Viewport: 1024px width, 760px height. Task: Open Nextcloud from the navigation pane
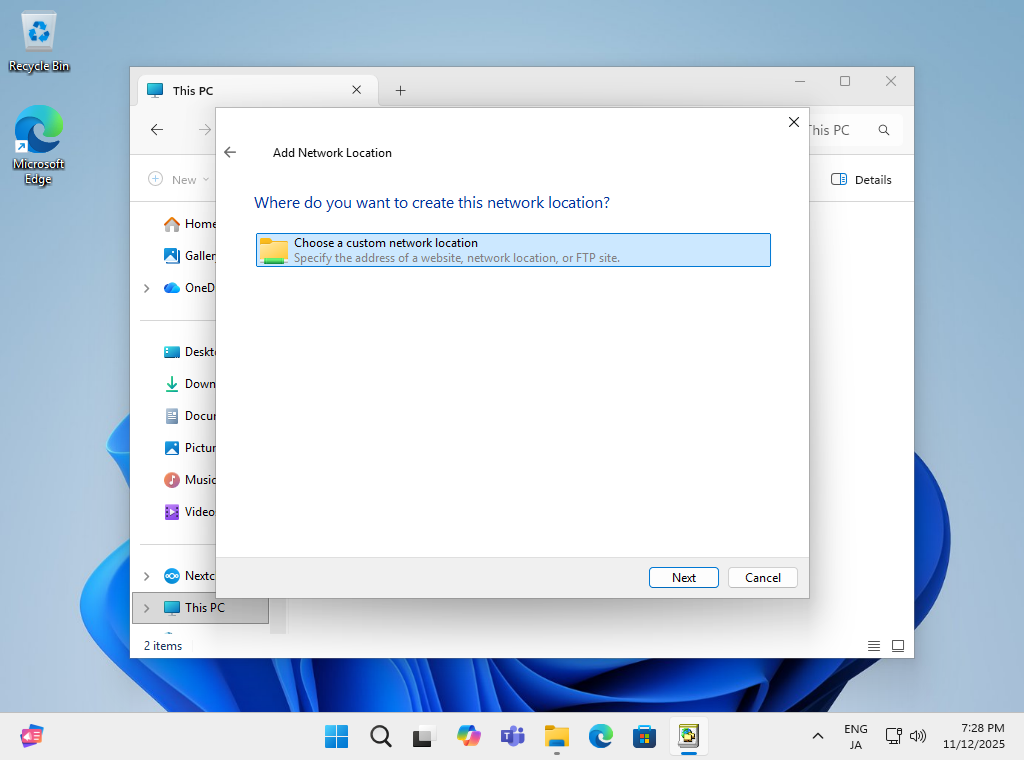point(198,575)
